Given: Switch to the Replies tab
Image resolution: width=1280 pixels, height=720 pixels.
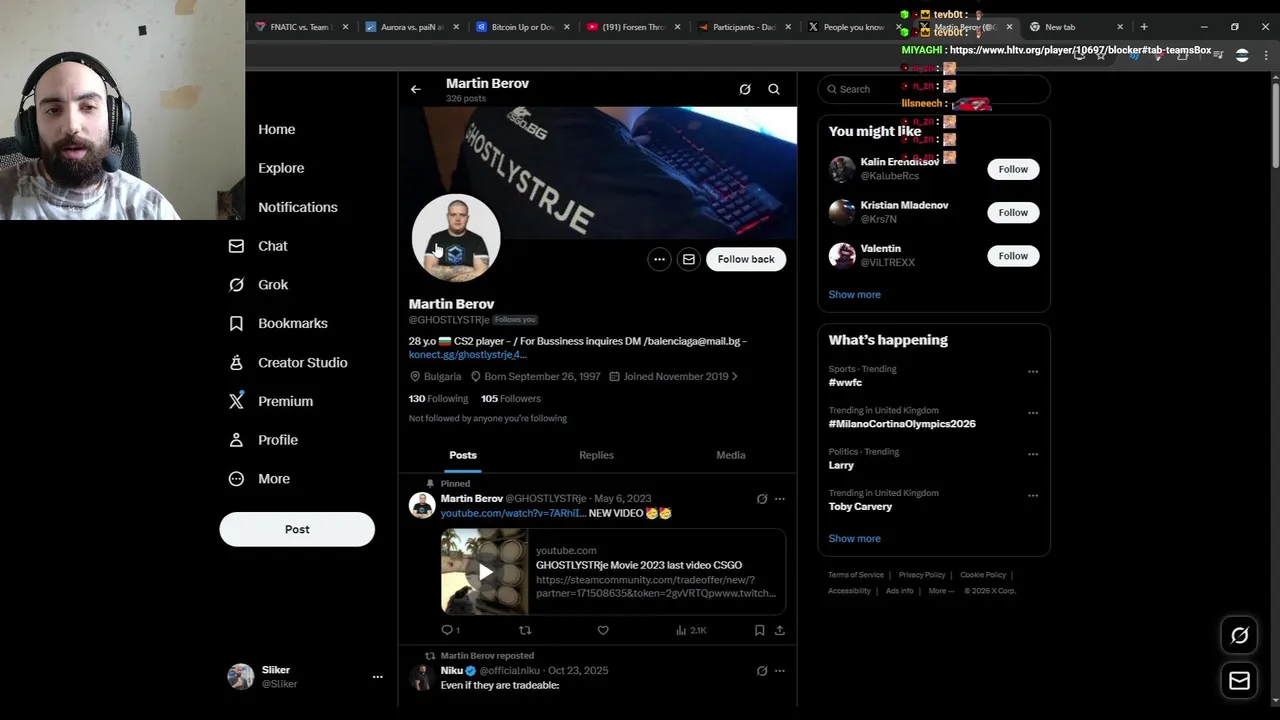Looking at the screenshot, I should coord(596,455).
